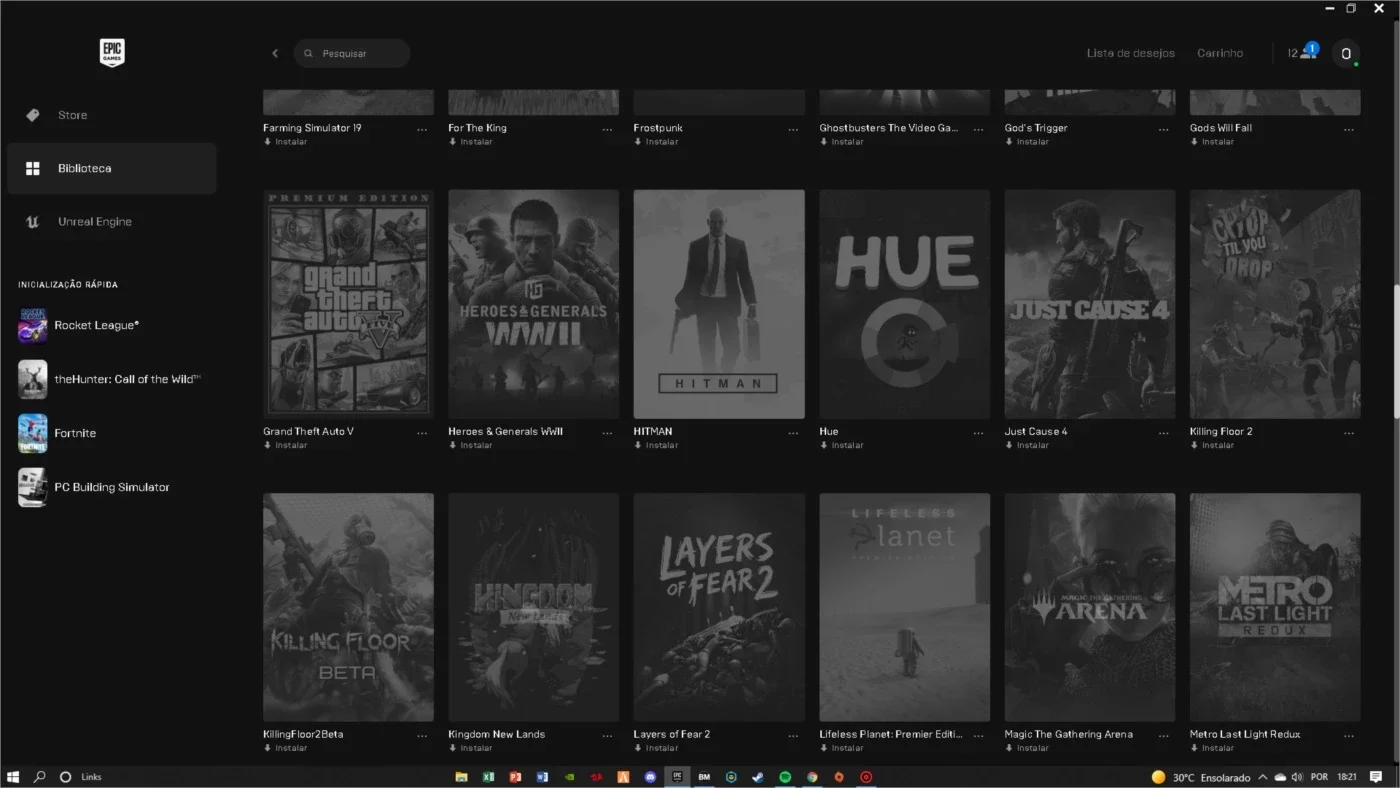The height and width of the screenshot is (788, 1400).
Task: Open options menu for For The King
Action: [607, 129]
